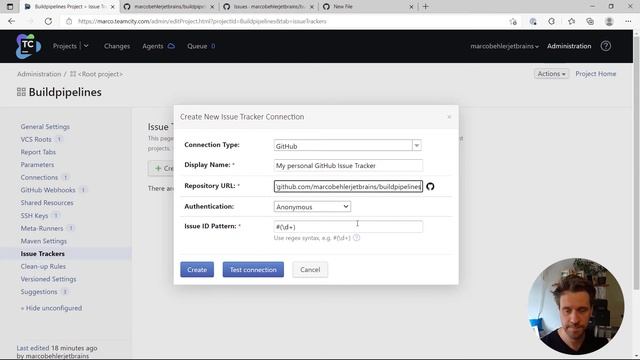Reload the page with refresh icon
Screen dimensions: 640x360
point(48,21)
